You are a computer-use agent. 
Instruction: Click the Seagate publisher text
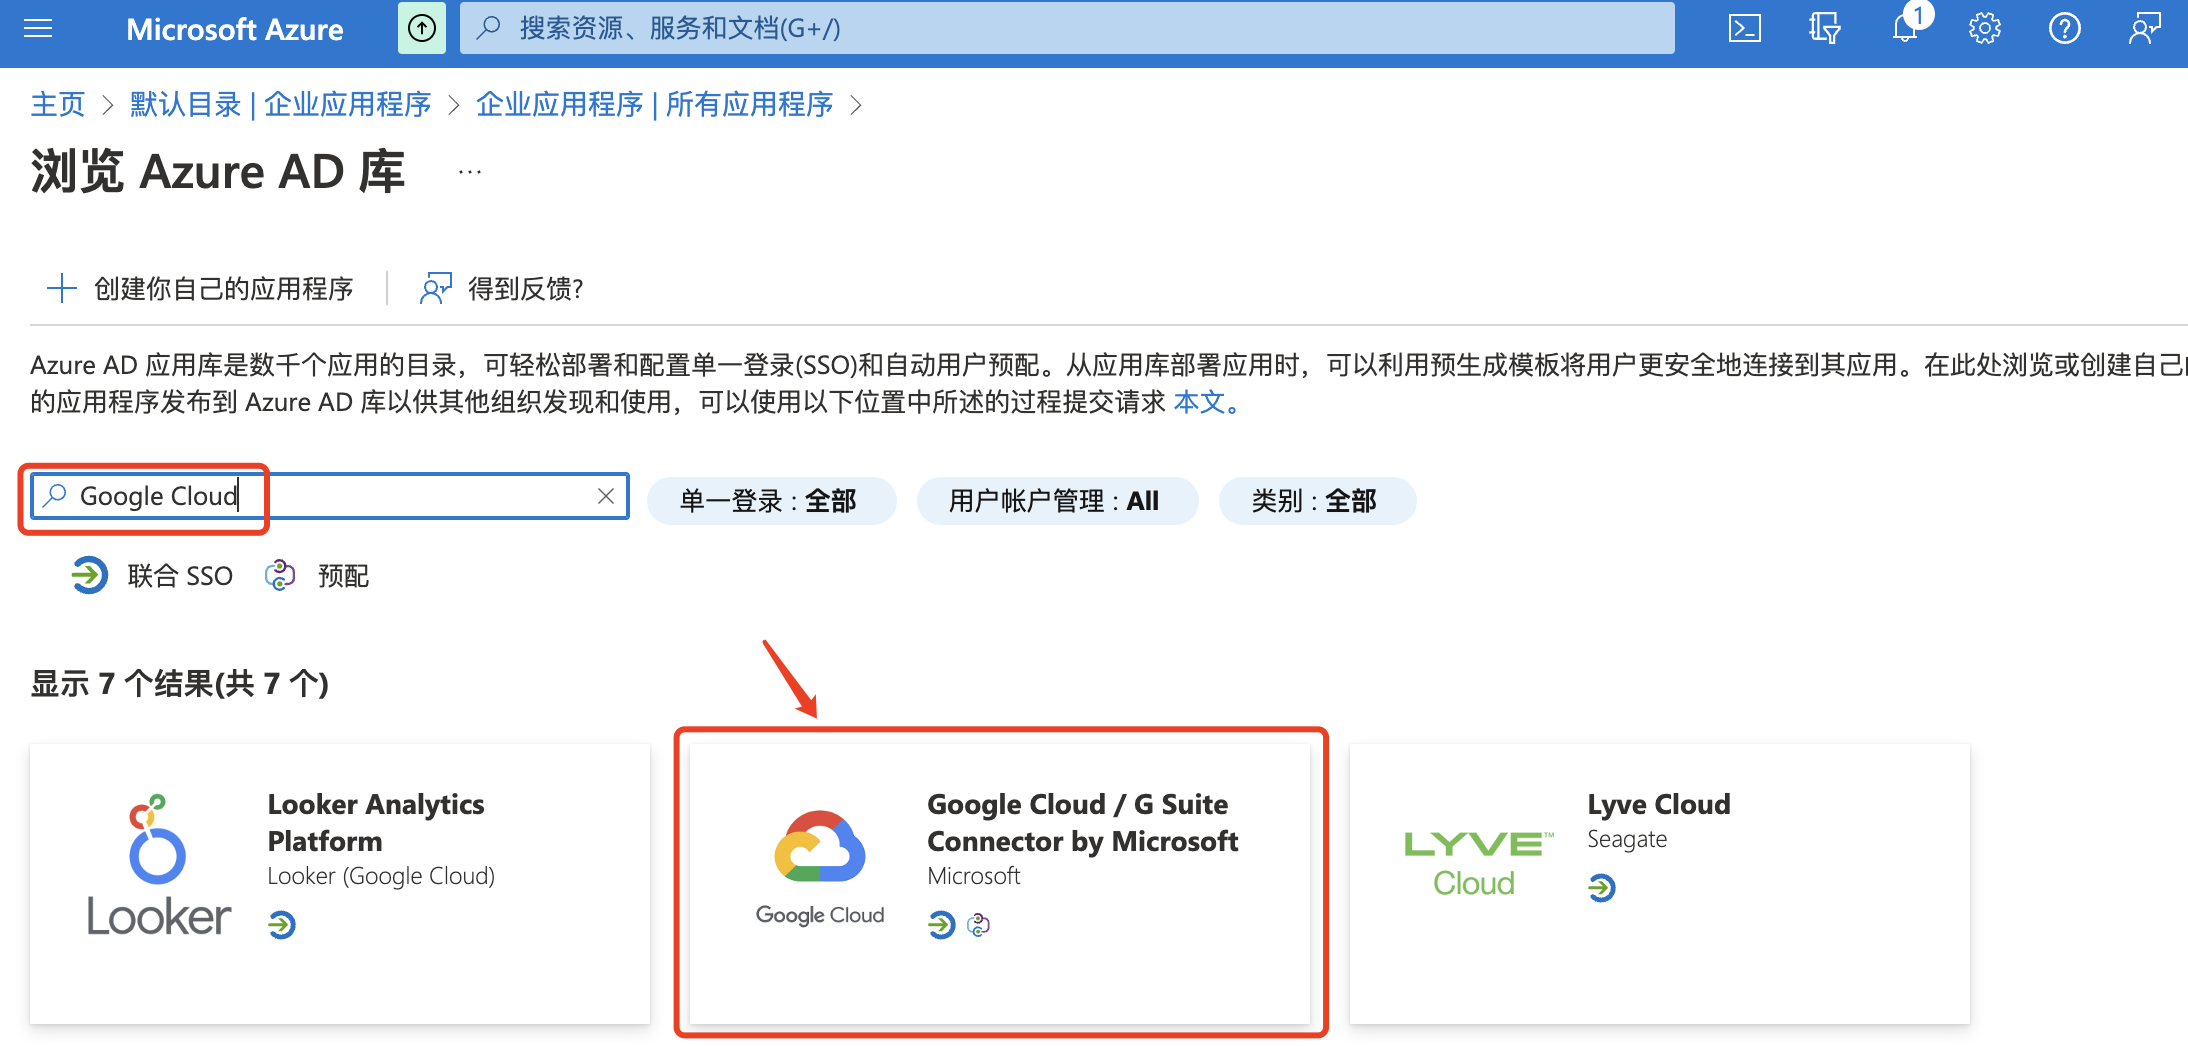click(x=1627, y=839)
